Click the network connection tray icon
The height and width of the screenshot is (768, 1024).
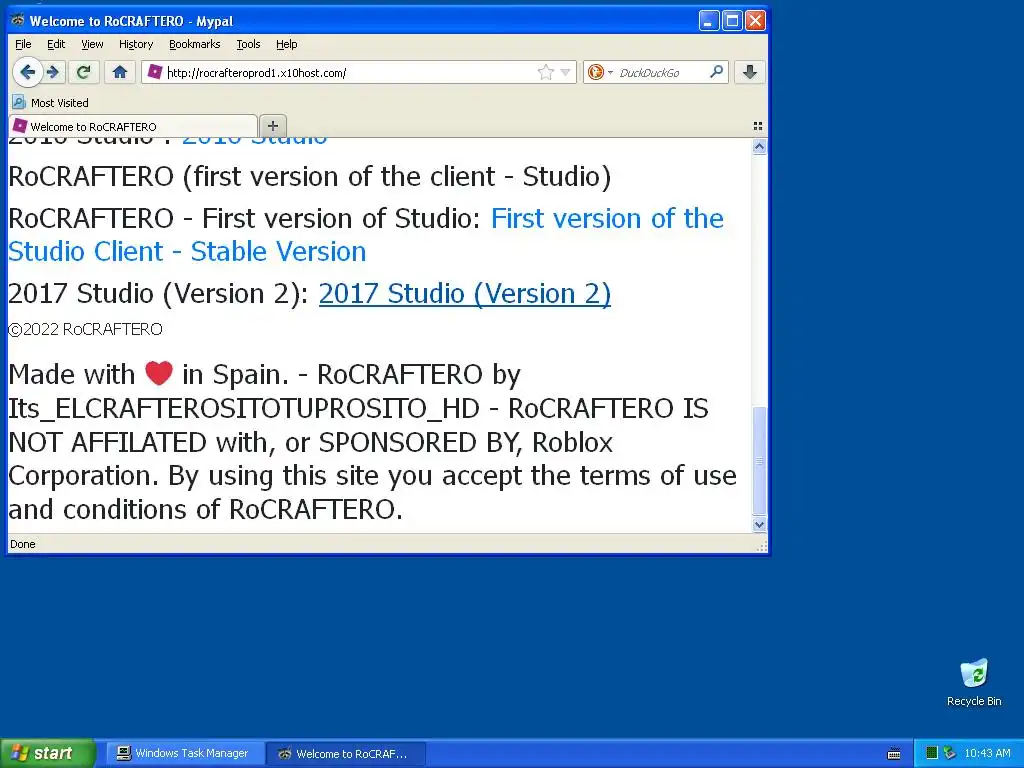point(950,753)
